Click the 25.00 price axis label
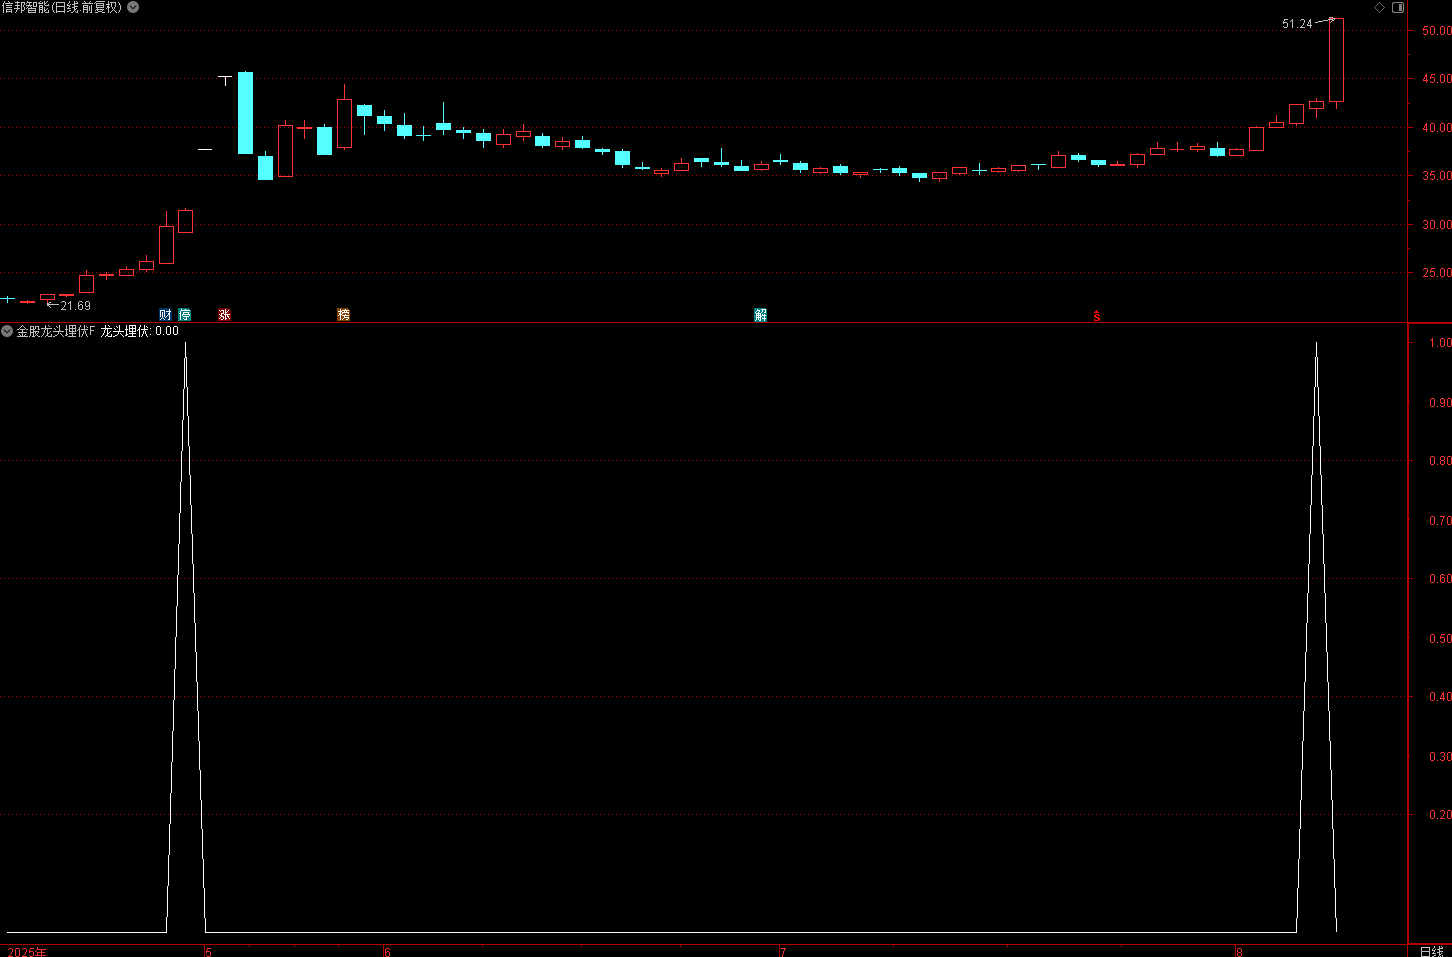Image resolution: width=1452 pixels, height=957 pixels. click(1436, 273)
